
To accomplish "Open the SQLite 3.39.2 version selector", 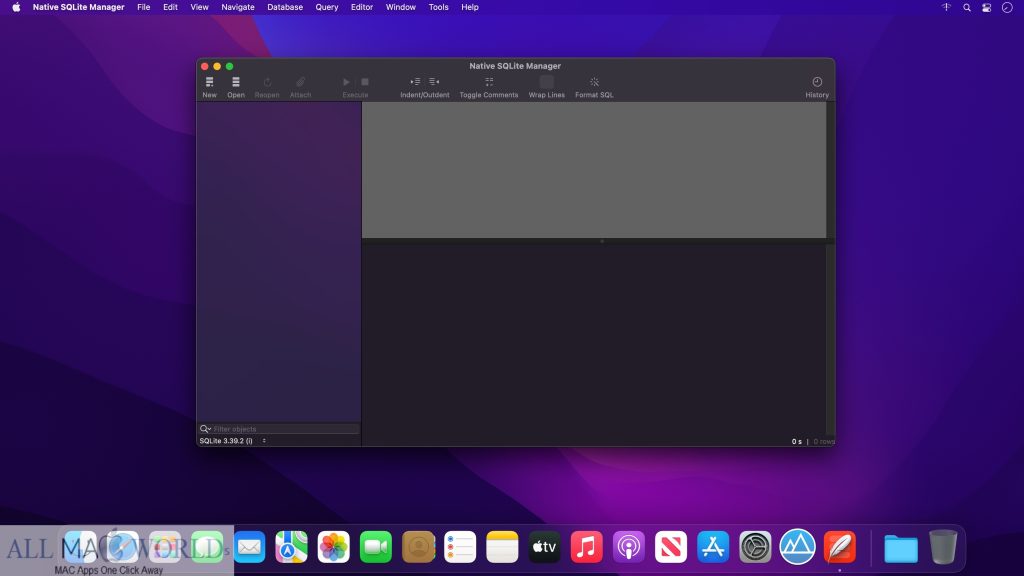I will [232, 441].
